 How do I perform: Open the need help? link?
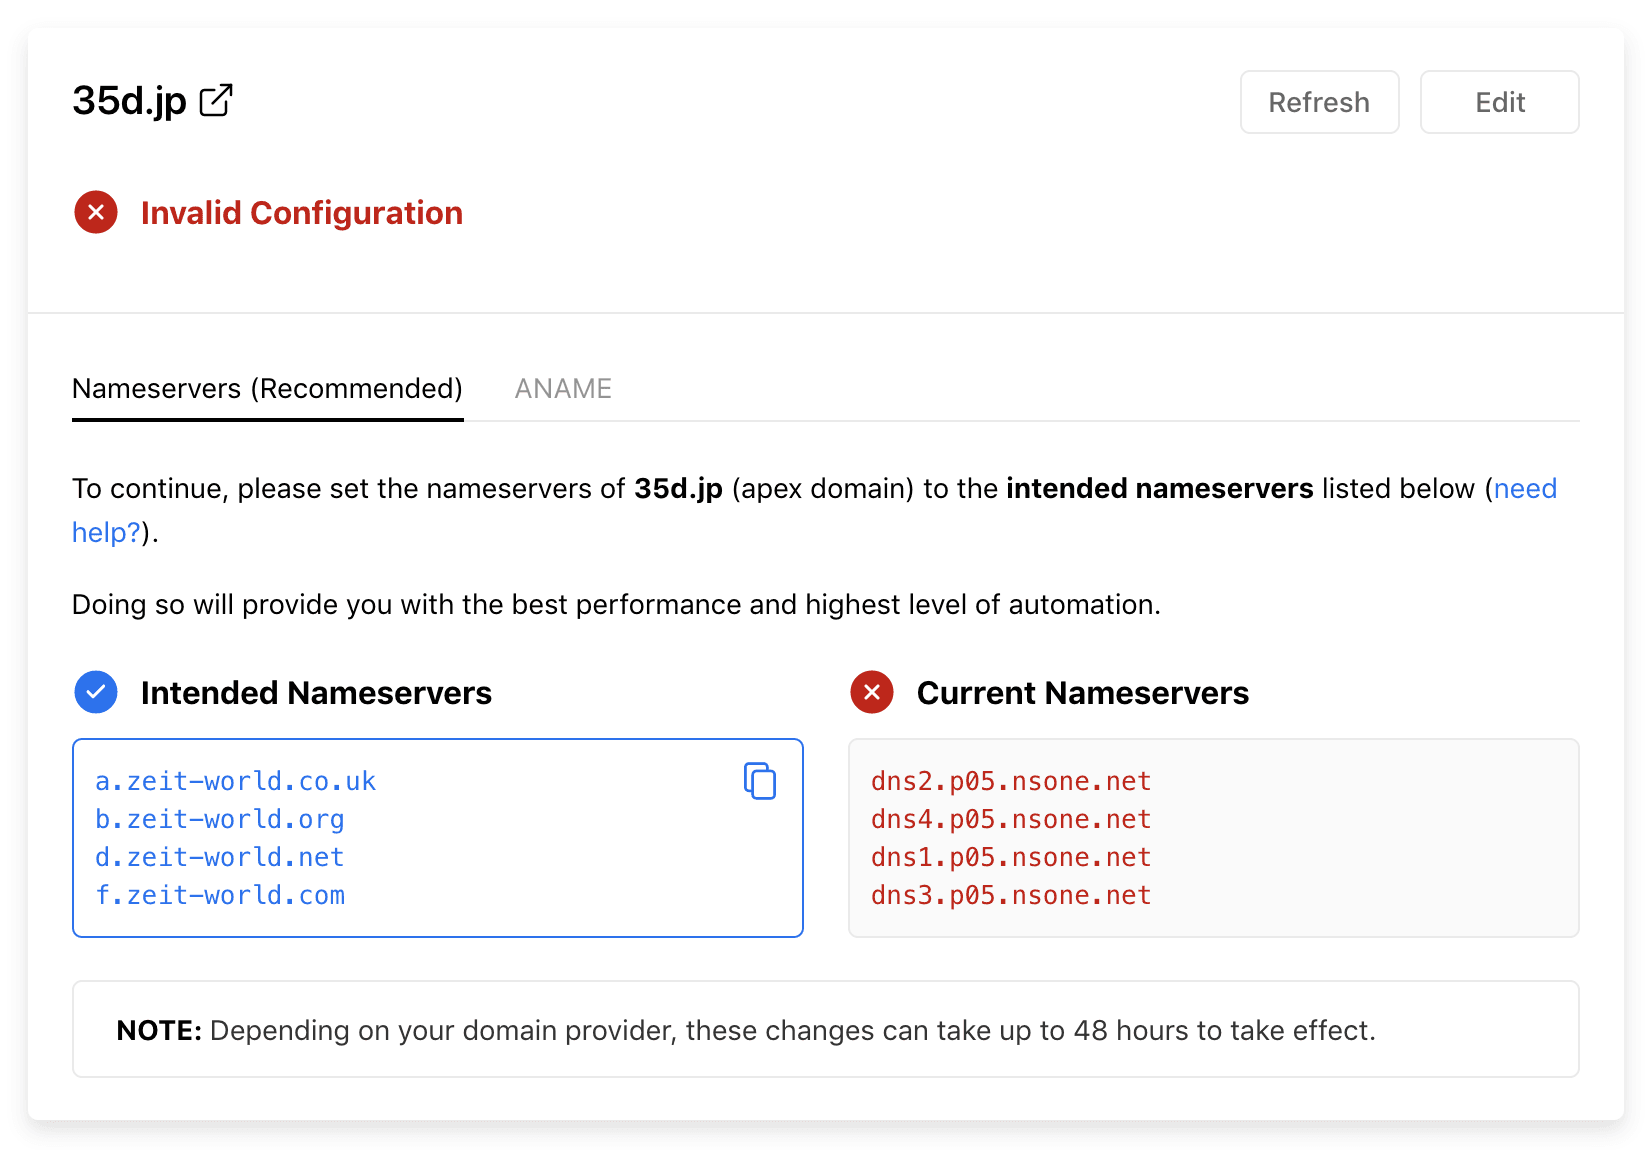(1525, 489)
